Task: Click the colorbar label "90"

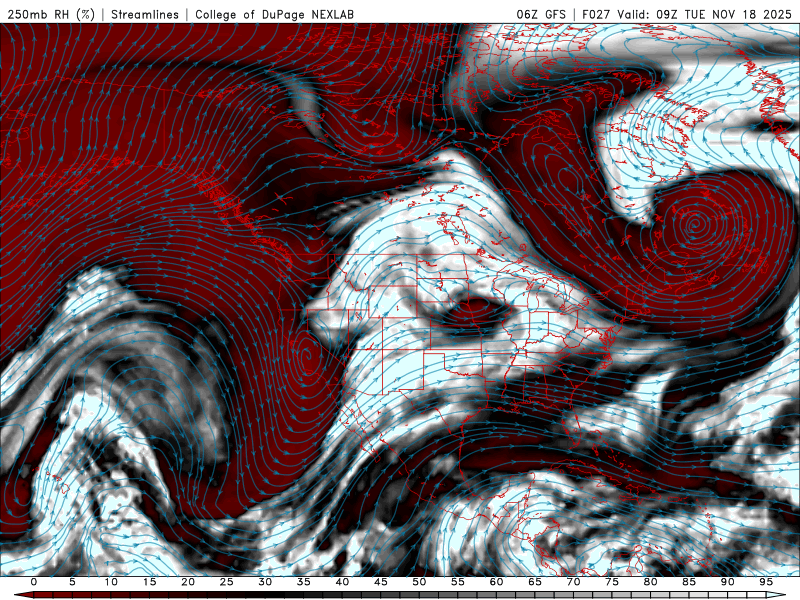Action: click(x=728, y=582)
